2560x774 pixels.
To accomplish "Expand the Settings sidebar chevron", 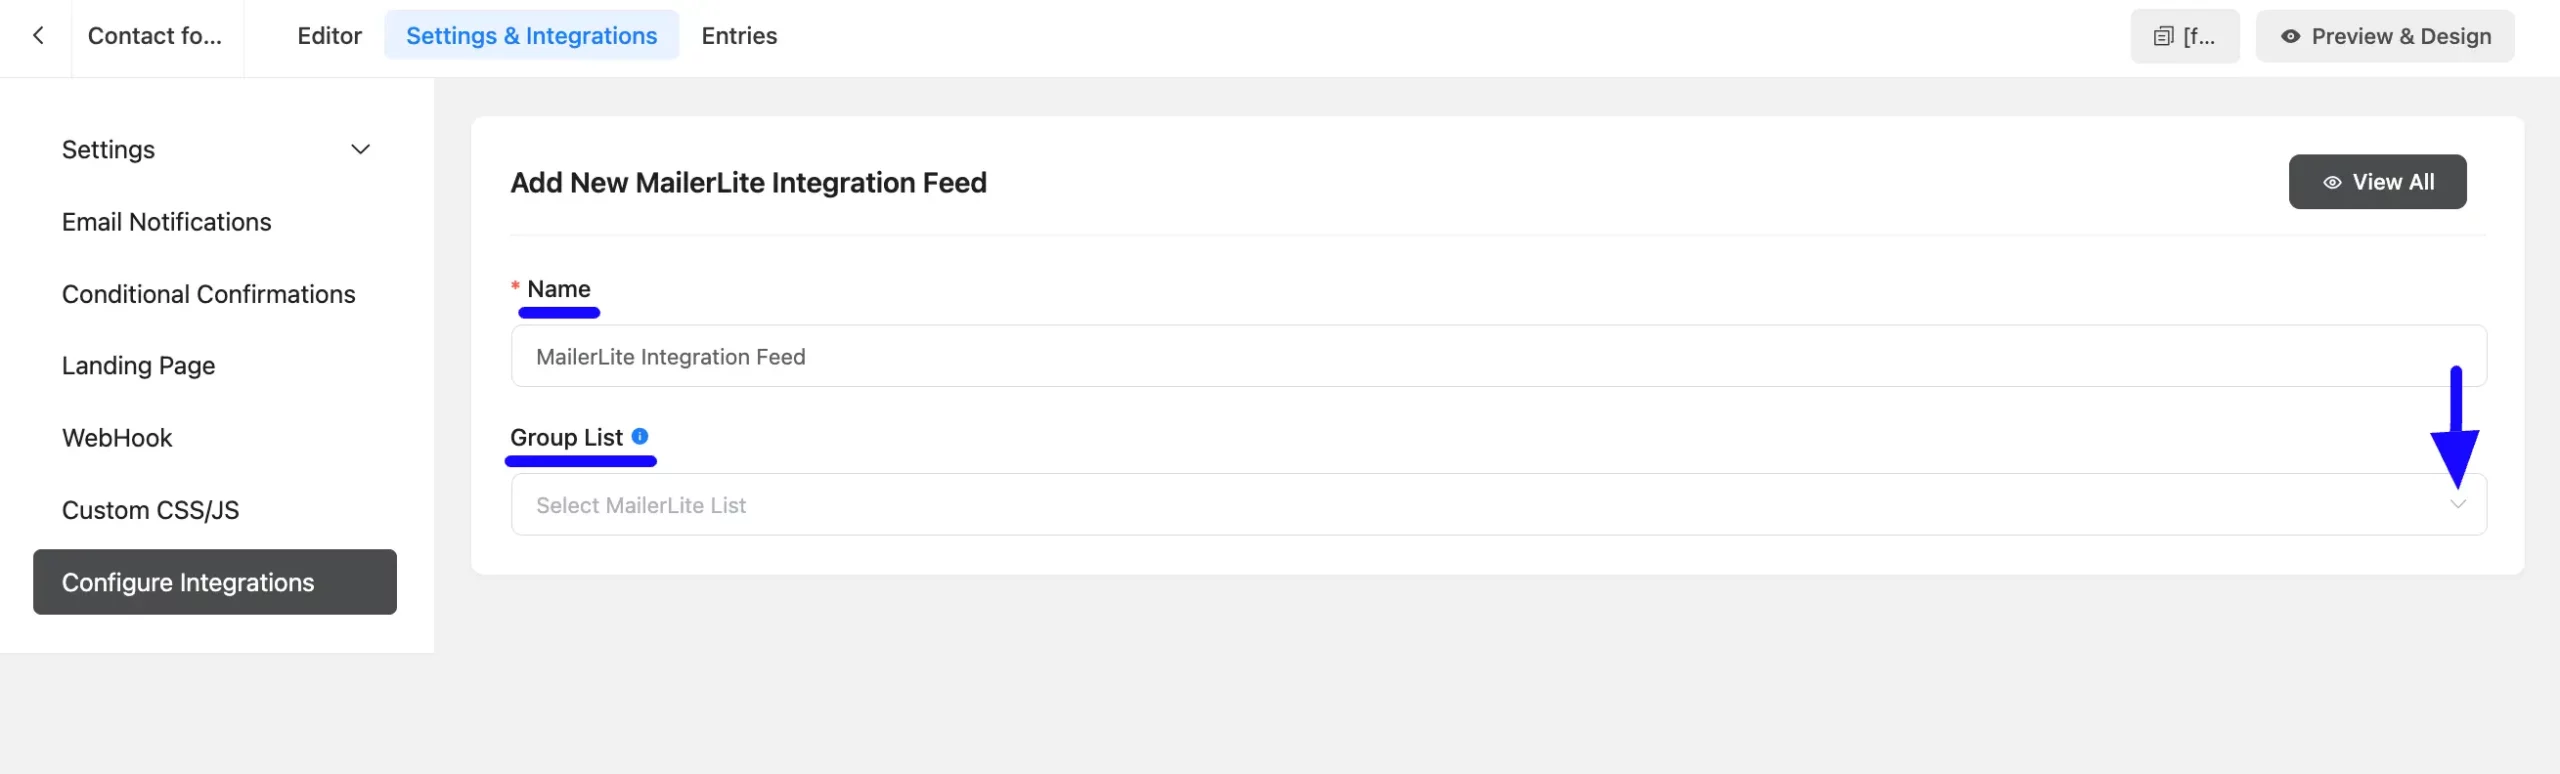I will click(361, 150).
